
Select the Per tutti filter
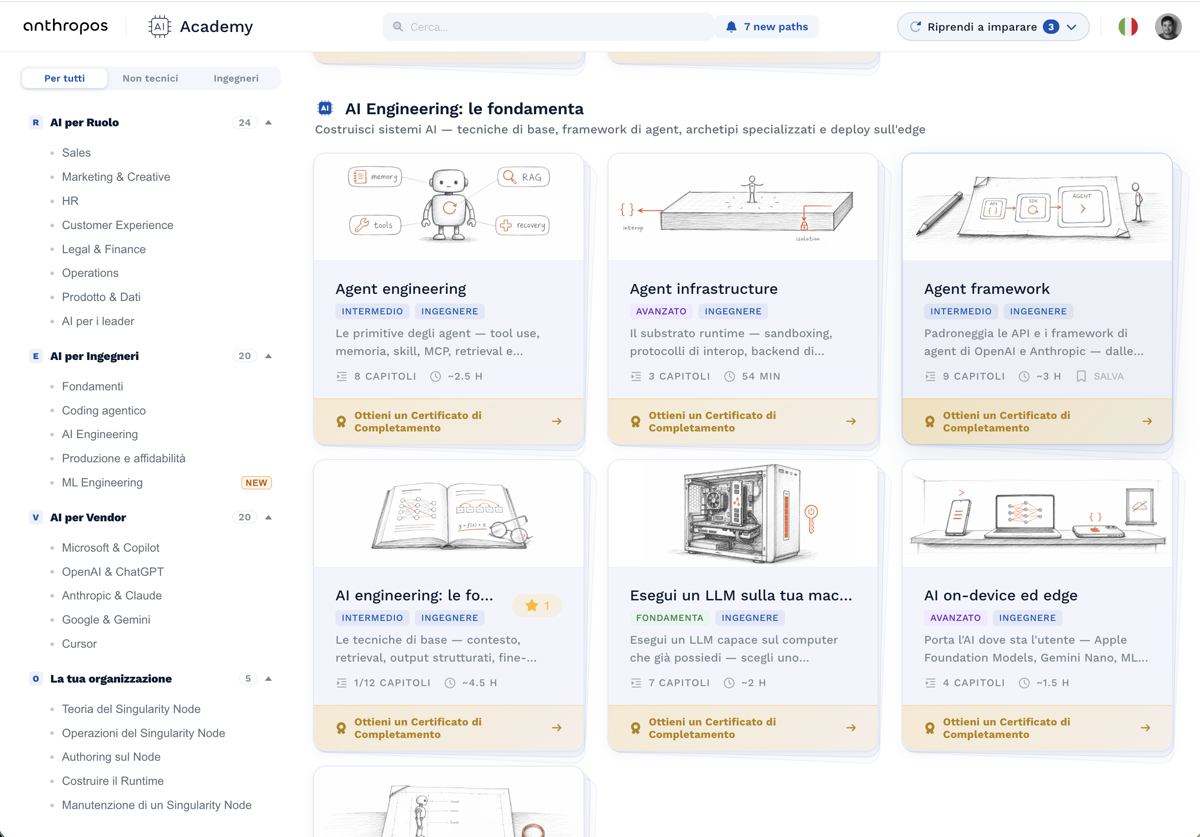[65, 78]
